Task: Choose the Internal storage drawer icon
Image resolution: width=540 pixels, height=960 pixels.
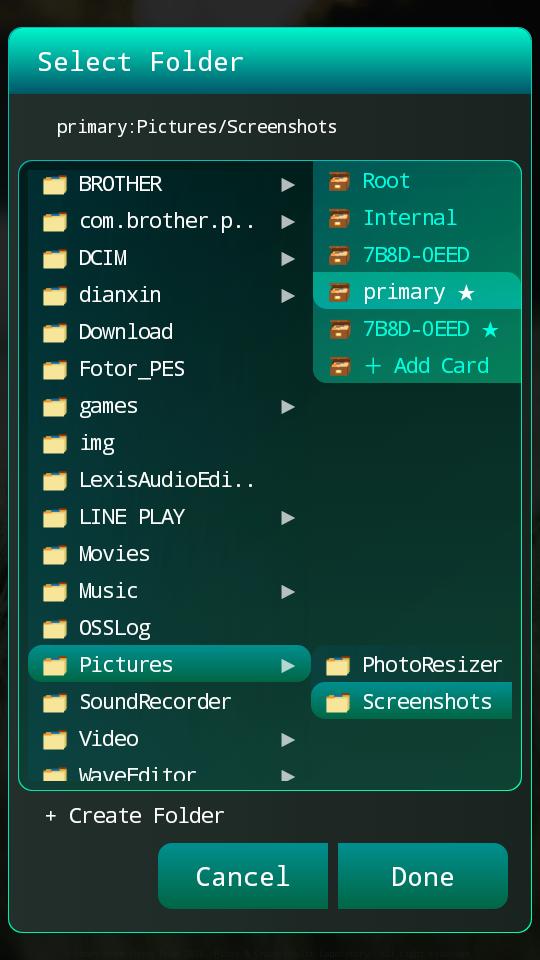Action: click(x=339, y=218)
